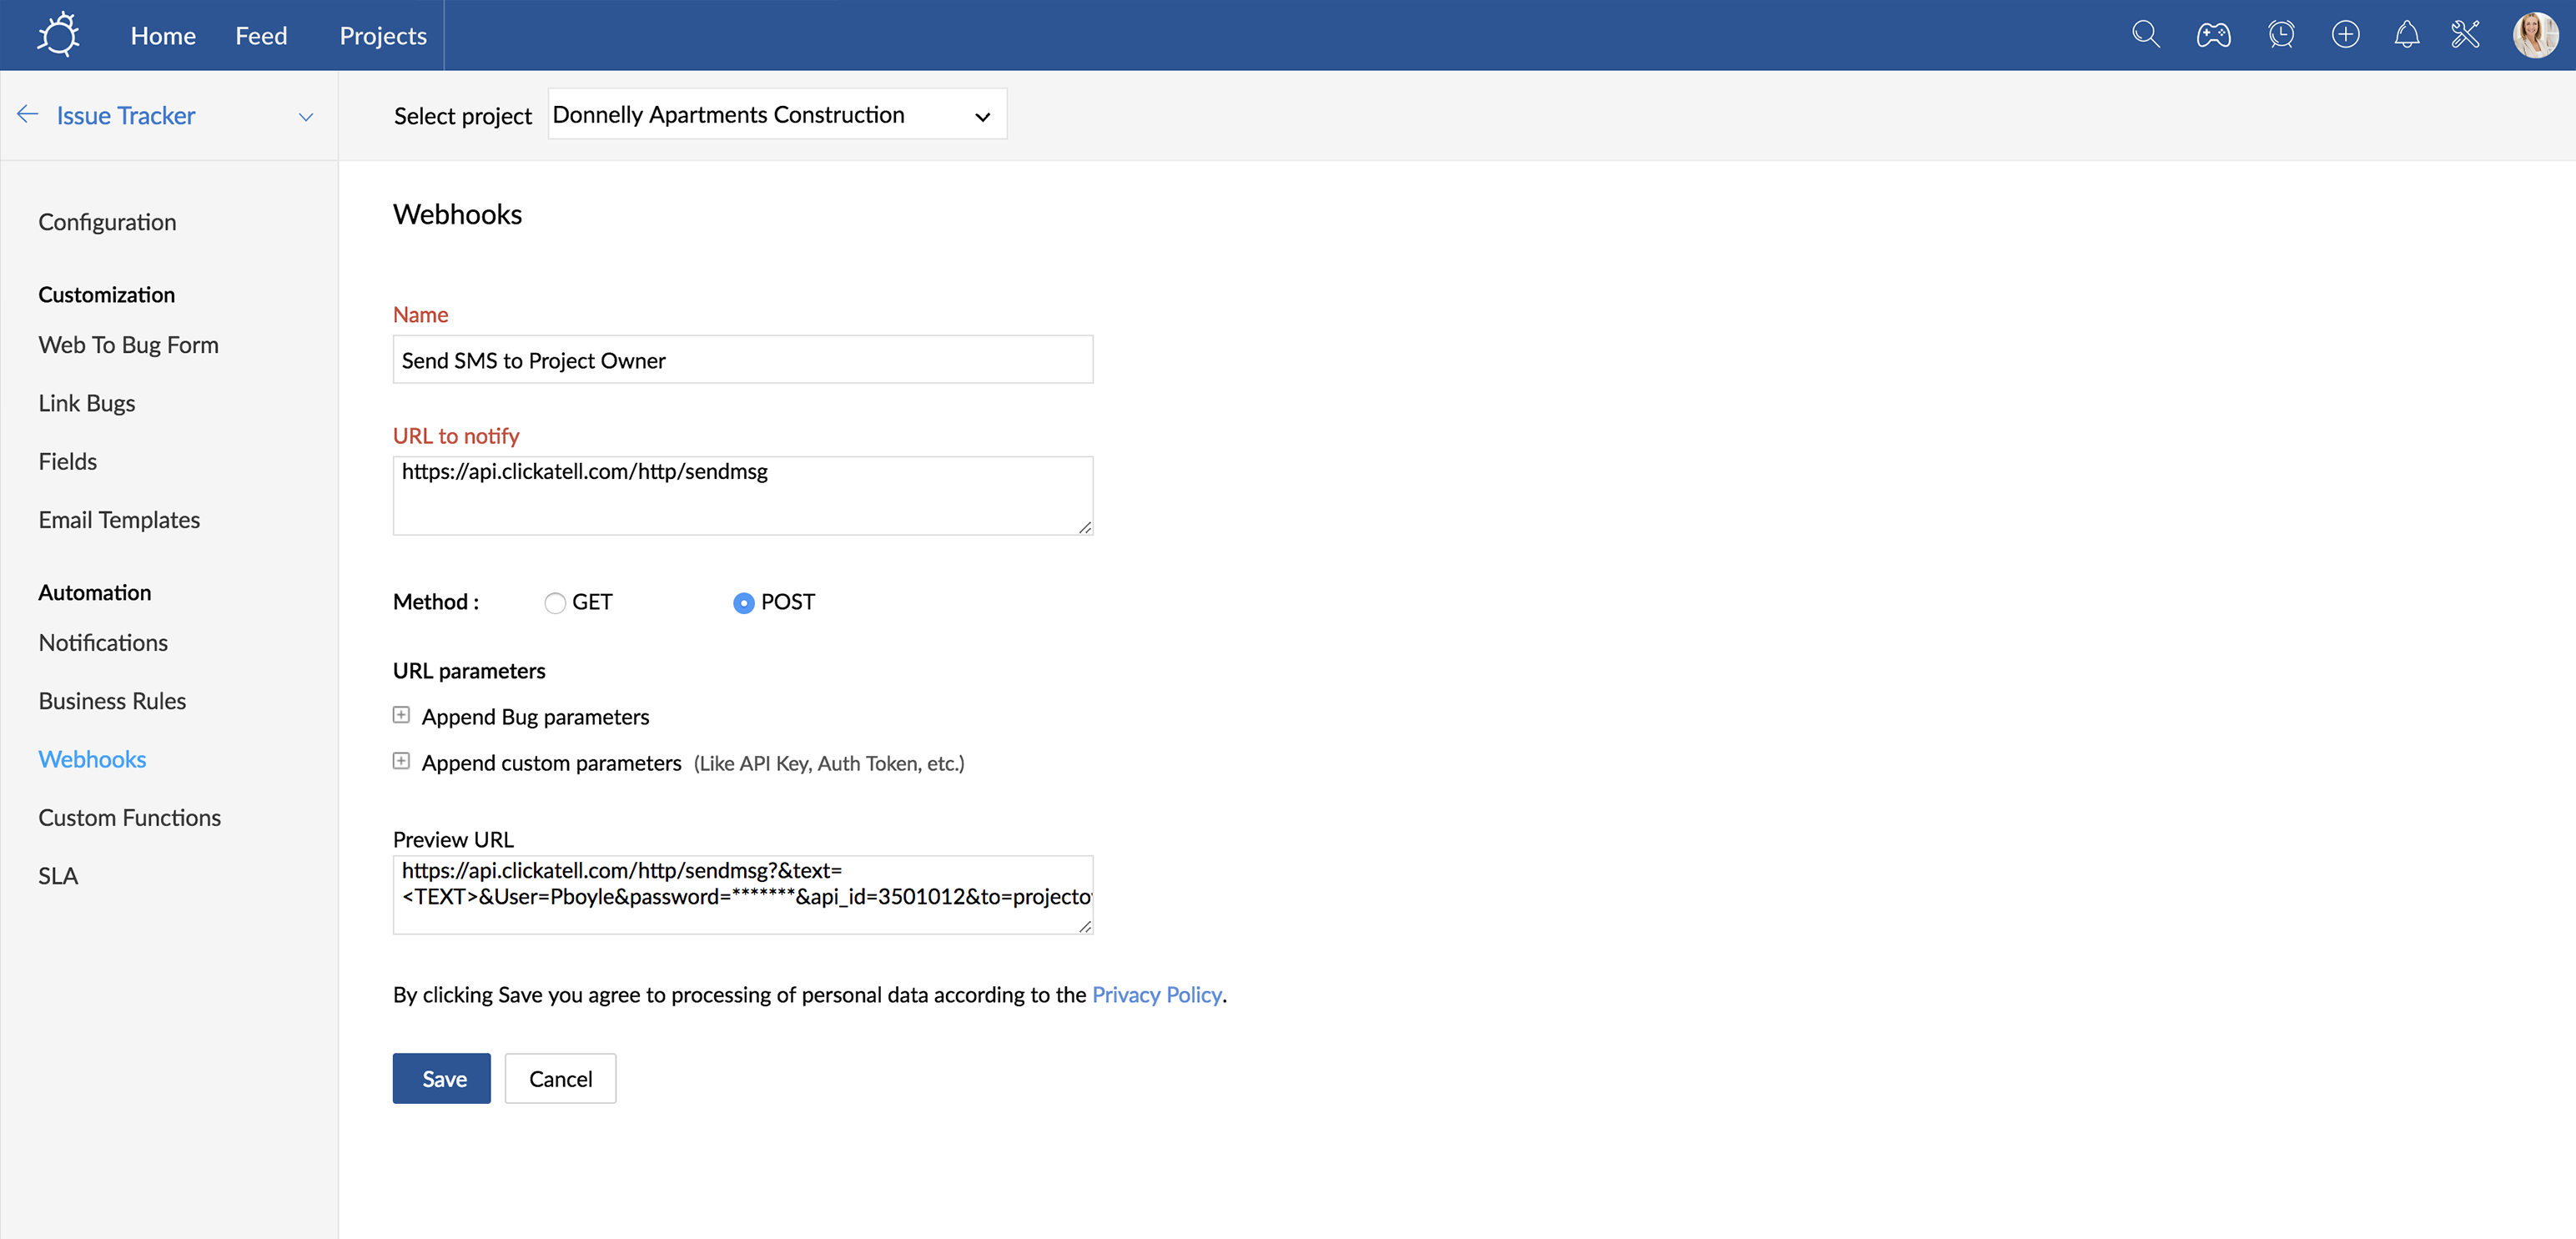Screen dimensions: 2576x1239
Task: Click the bug logo icon
Action: 58,35
